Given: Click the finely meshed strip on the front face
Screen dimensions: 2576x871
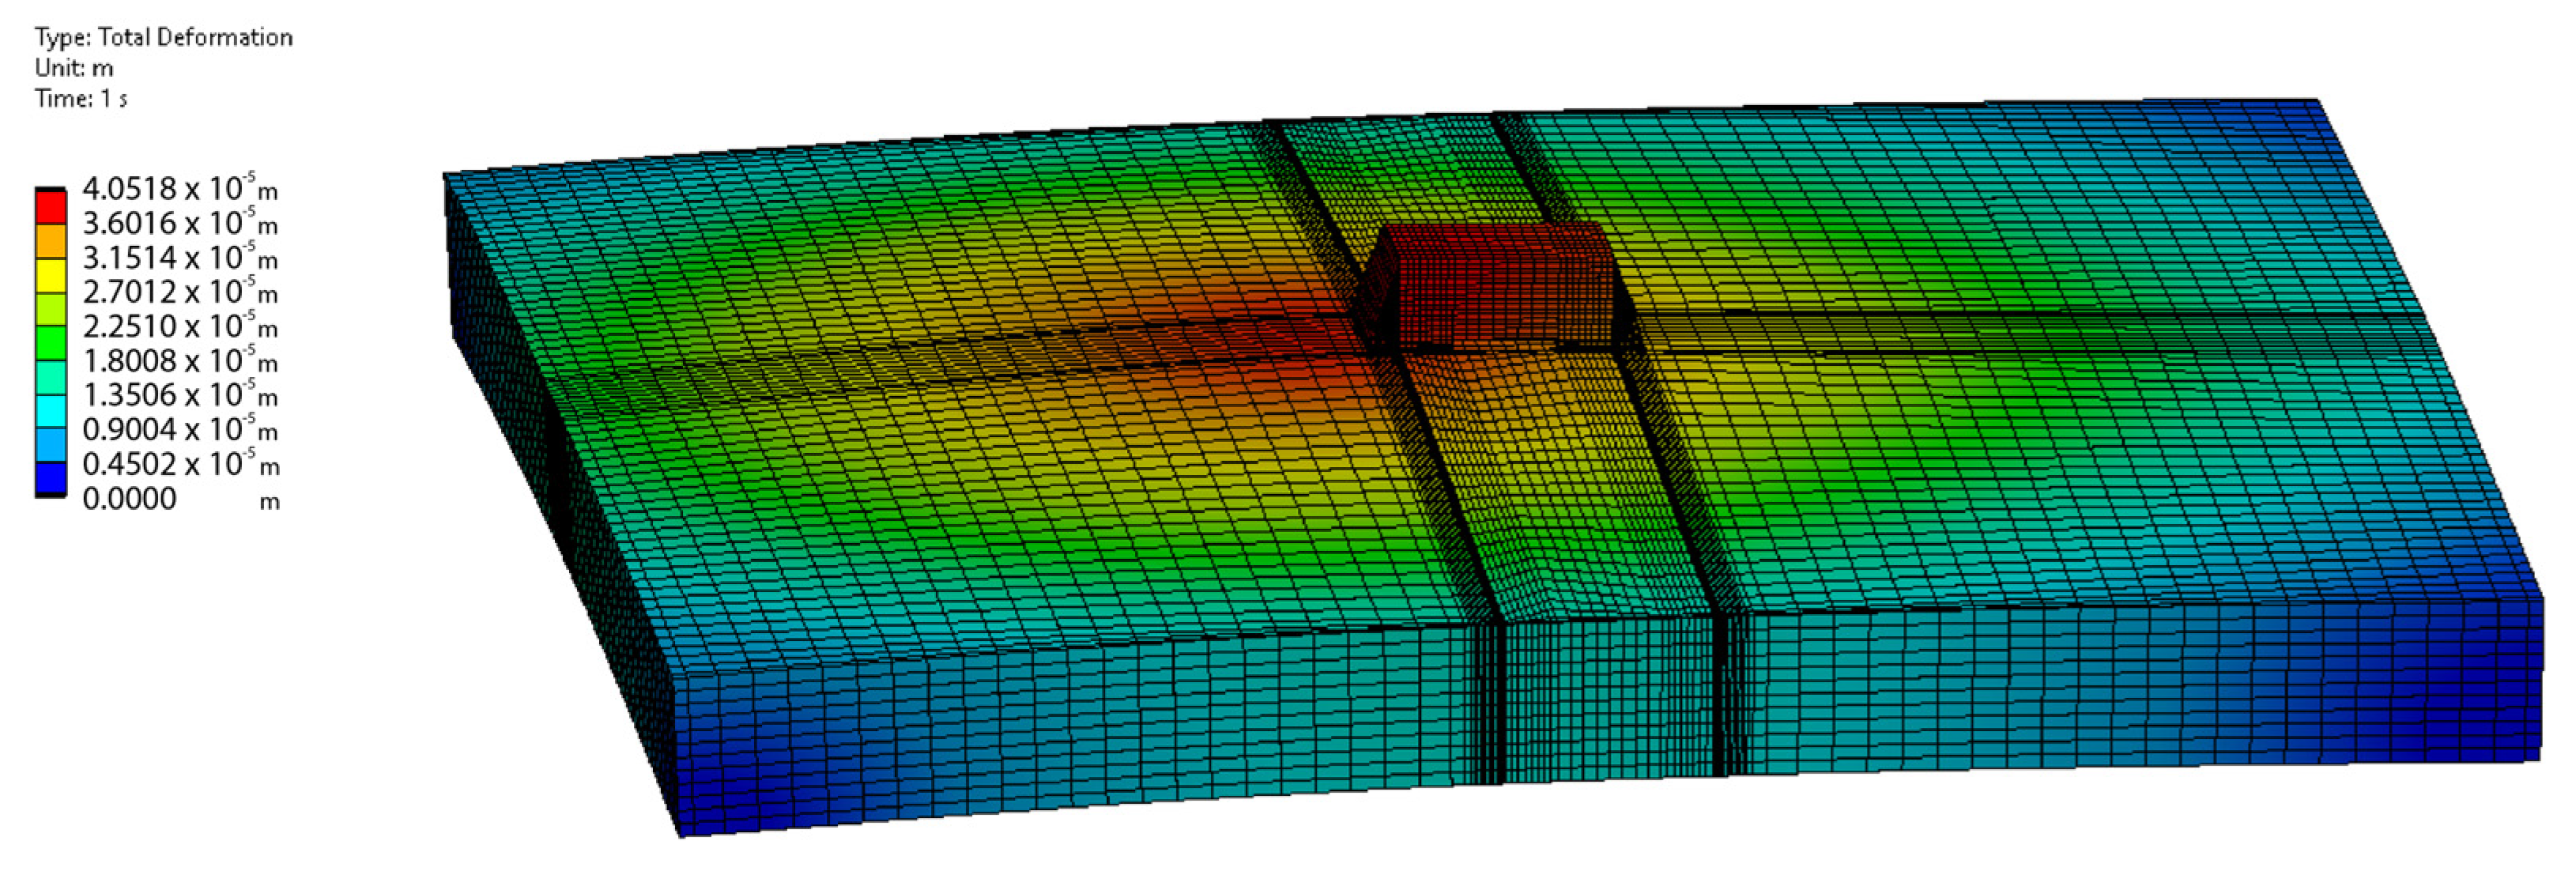Looking at the screenshot, I should (x=1610, y=700).
